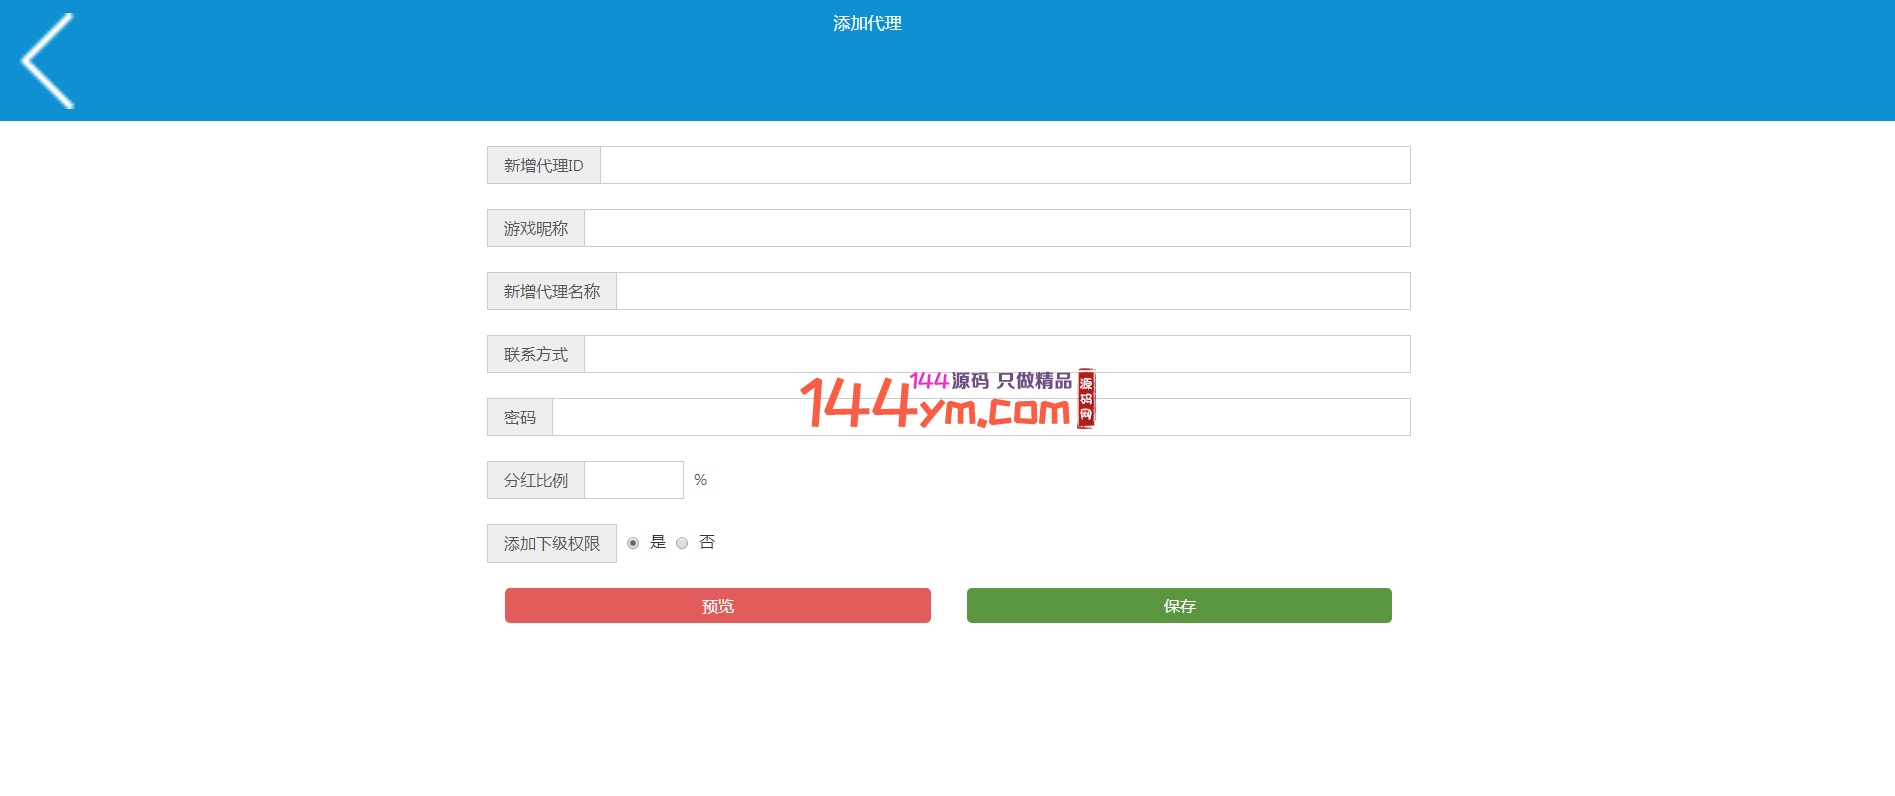This screenshot has width=1895, height=796.
Task: Click the 游戏昵称 label
Action: 535,228
